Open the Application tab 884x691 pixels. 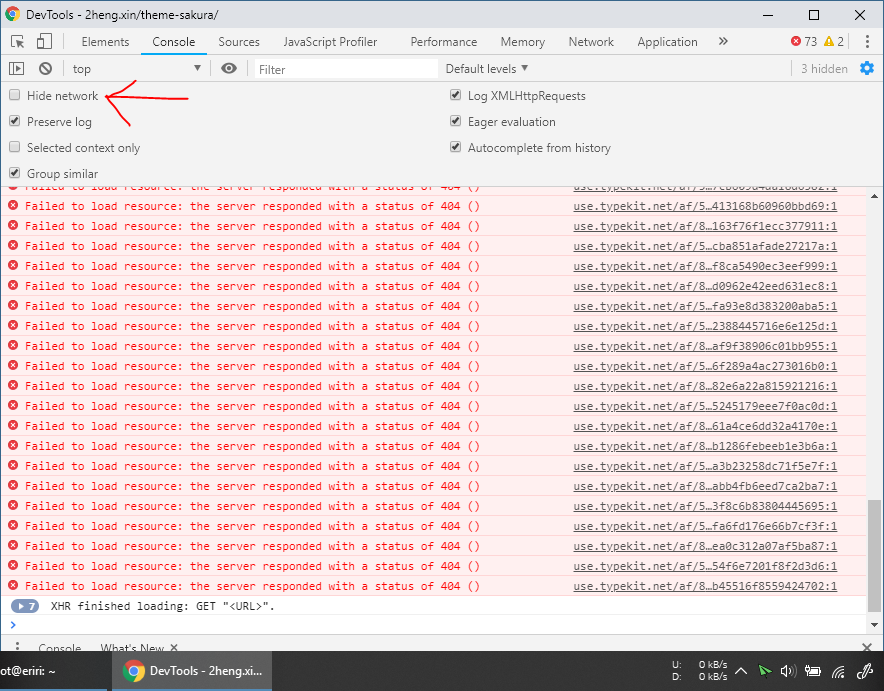click(x=668, y=42)
